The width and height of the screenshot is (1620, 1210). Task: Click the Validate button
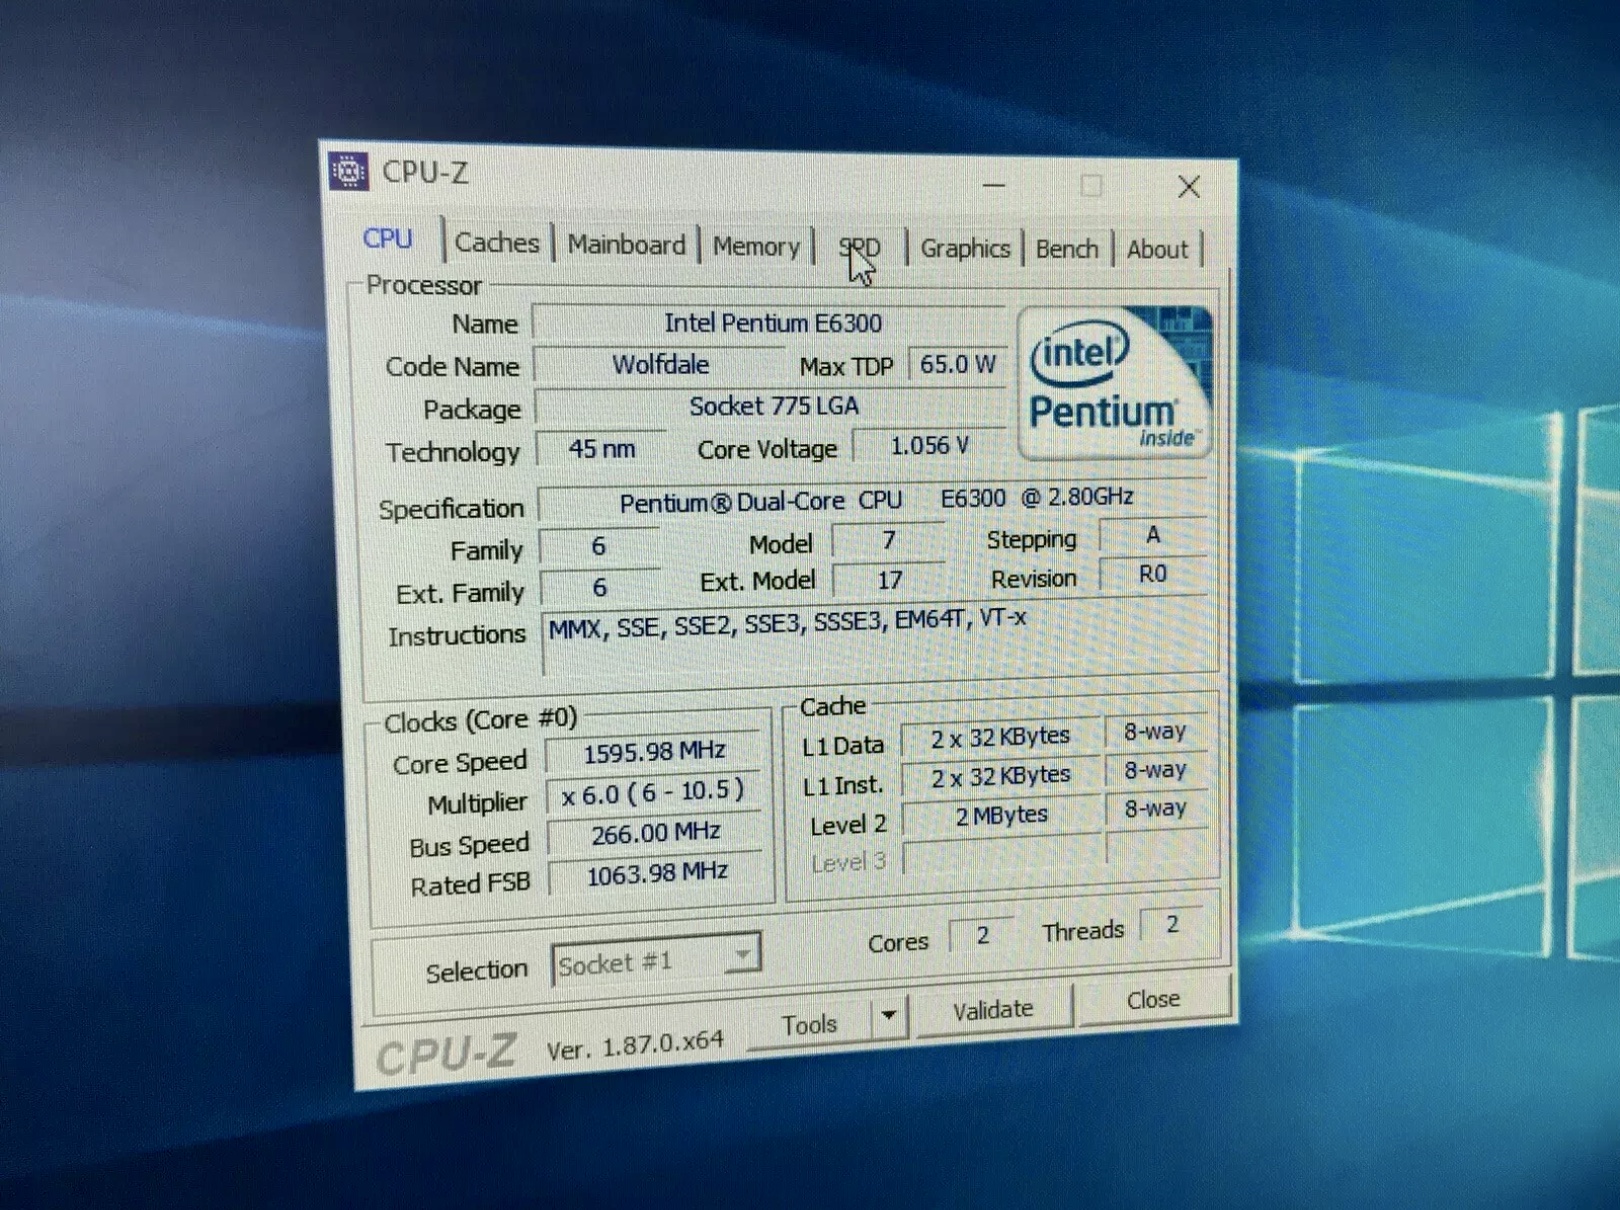tap(993, 1010)
